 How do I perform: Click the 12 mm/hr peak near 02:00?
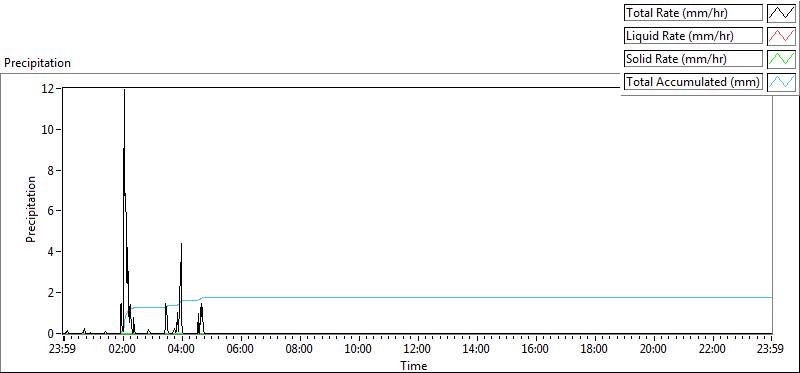point(124,90)
